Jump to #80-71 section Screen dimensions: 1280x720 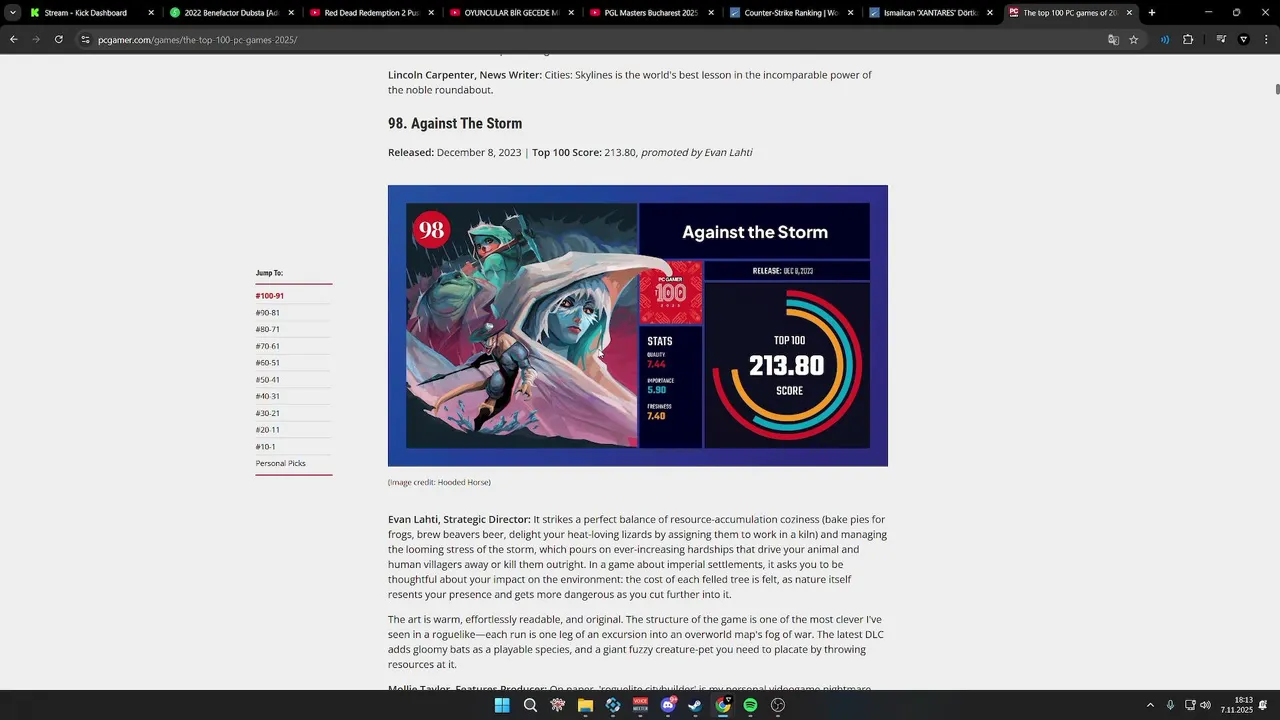click(267, 329)
